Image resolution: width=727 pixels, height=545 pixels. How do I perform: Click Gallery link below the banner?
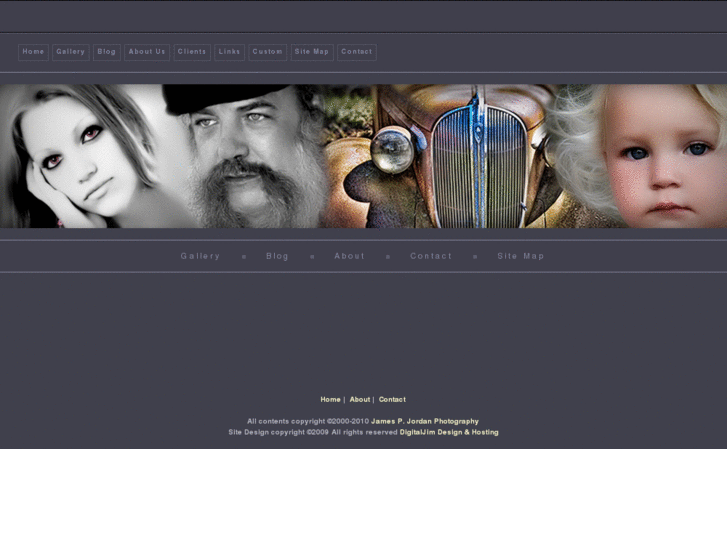pyautogui.click(x=200, y=256)
